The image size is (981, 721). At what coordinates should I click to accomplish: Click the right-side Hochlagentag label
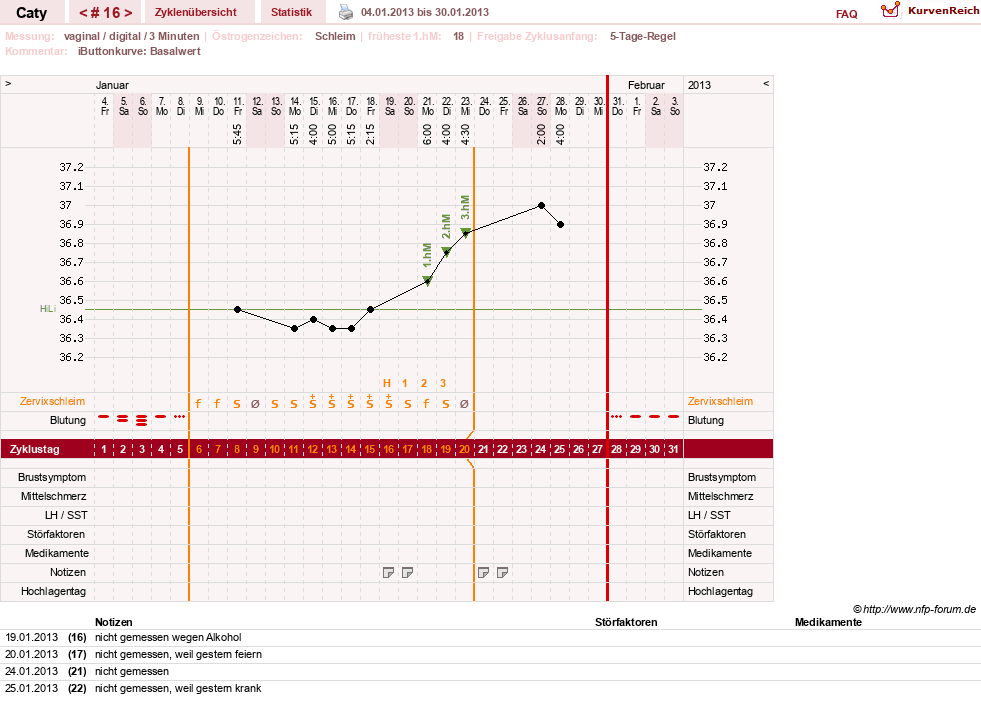click(x=720, y=591)
